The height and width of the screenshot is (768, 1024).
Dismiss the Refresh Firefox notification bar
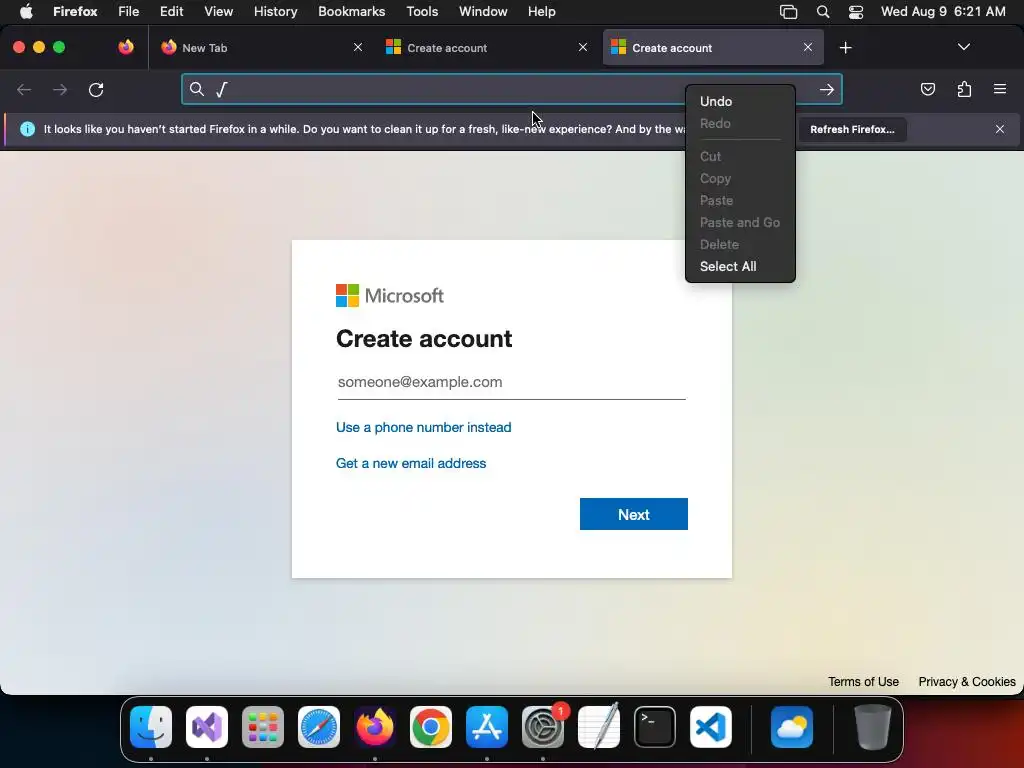[1000, 129]
